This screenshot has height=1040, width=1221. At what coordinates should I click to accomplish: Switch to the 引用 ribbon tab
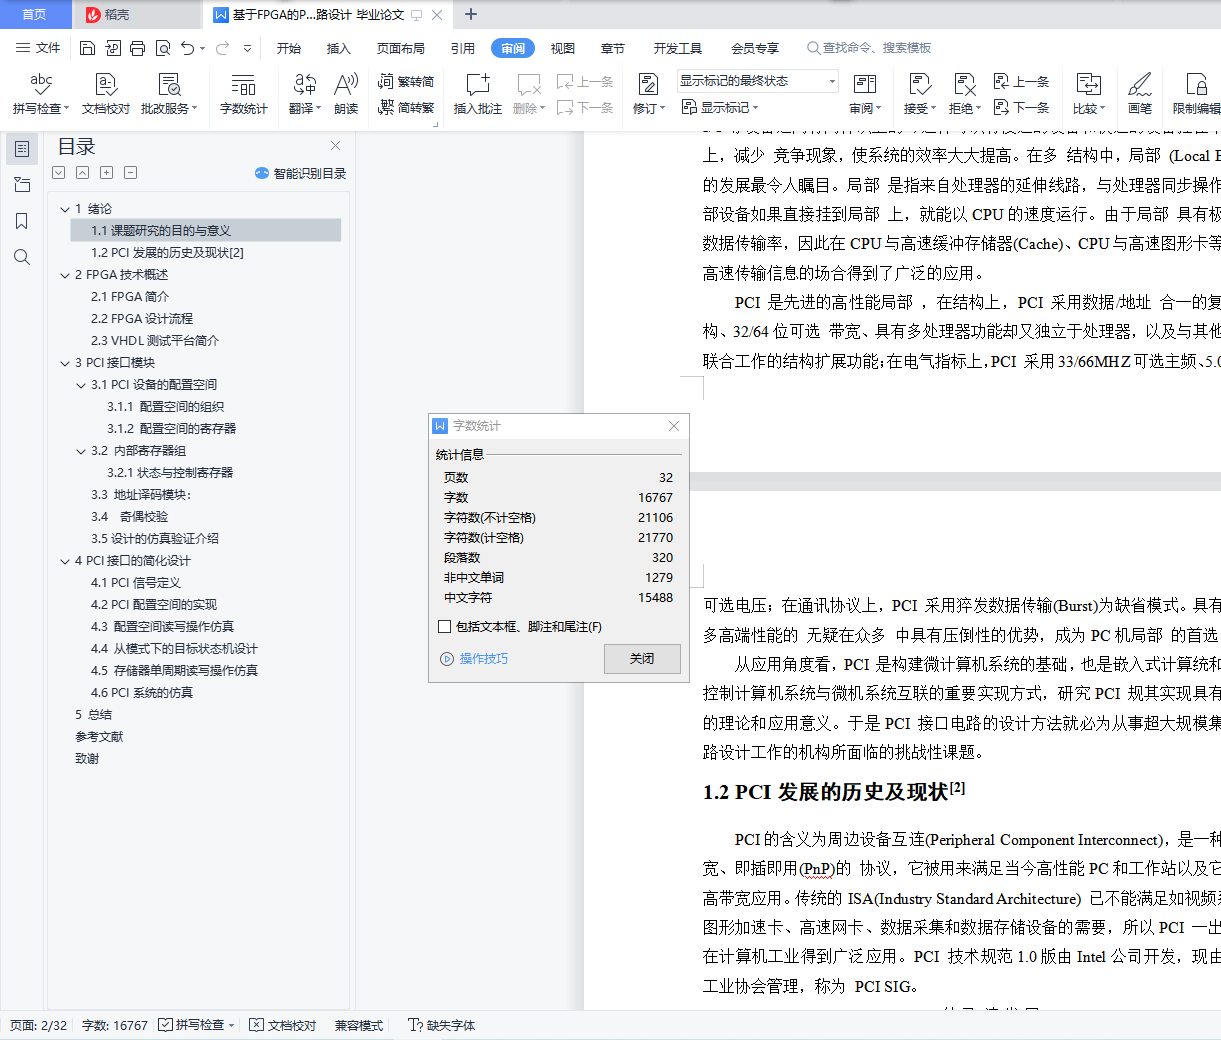point(463,48)
